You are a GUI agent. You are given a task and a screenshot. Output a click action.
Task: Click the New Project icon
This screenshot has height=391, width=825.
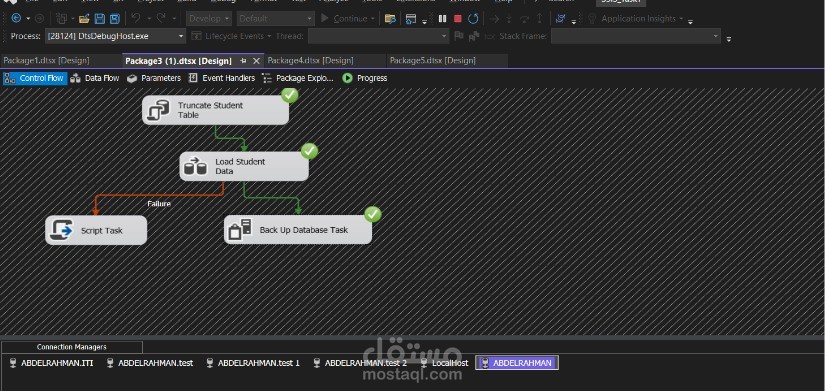click(x=62, y=19)
